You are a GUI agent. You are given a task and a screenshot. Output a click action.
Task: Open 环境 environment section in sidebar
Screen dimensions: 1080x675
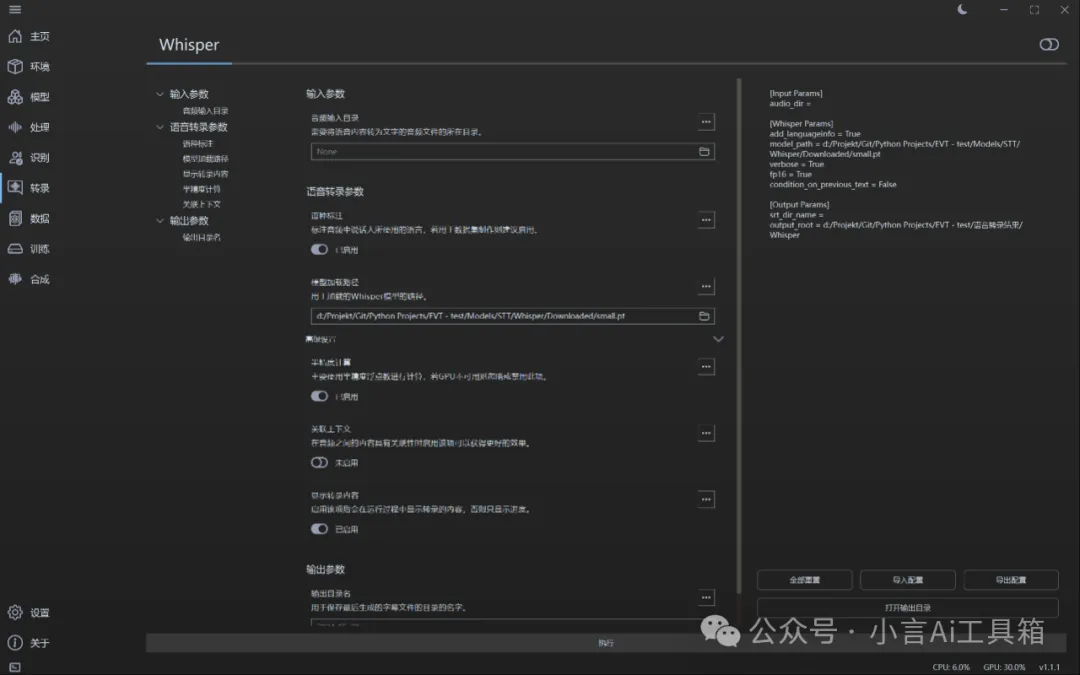pyautogui.click(x=29, y=67)
